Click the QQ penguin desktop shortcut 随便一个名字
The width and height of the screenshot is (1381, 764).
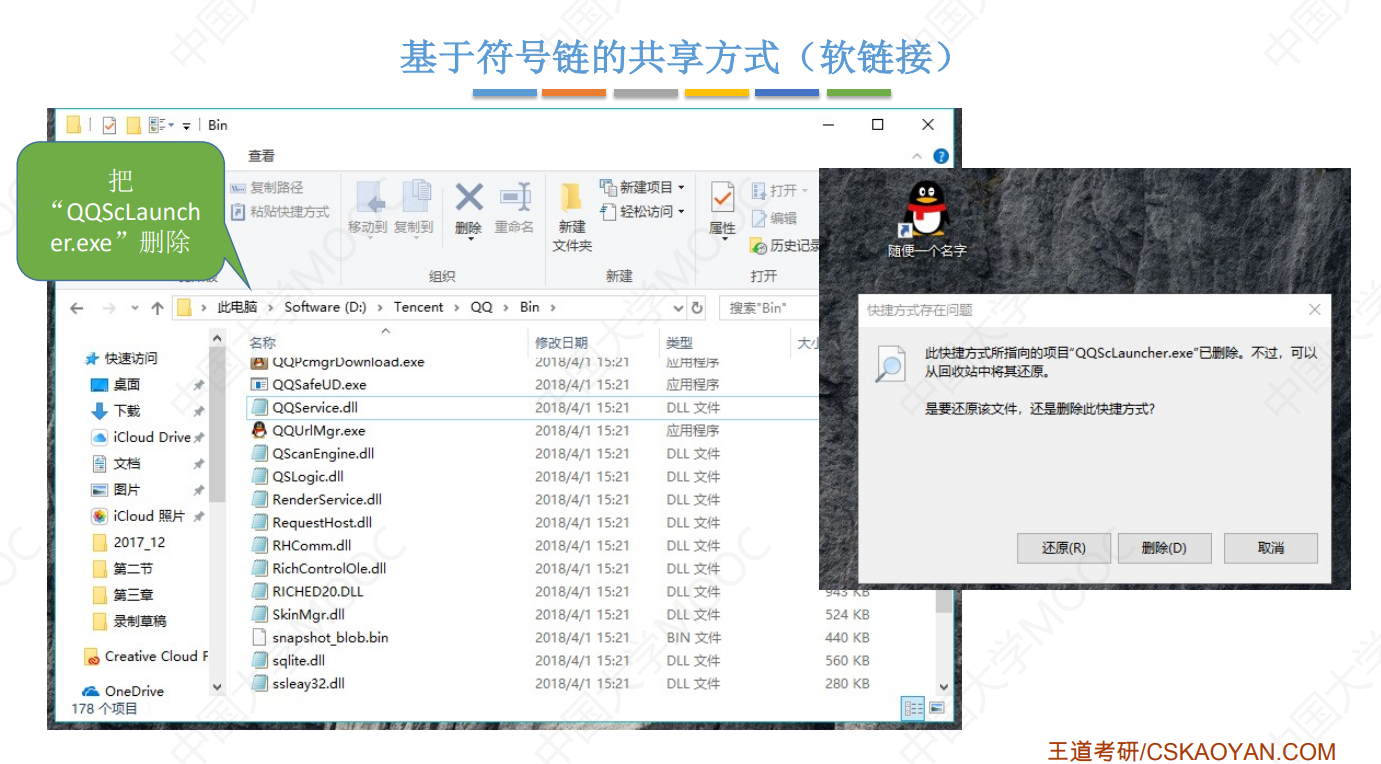(x=927, y=220)
